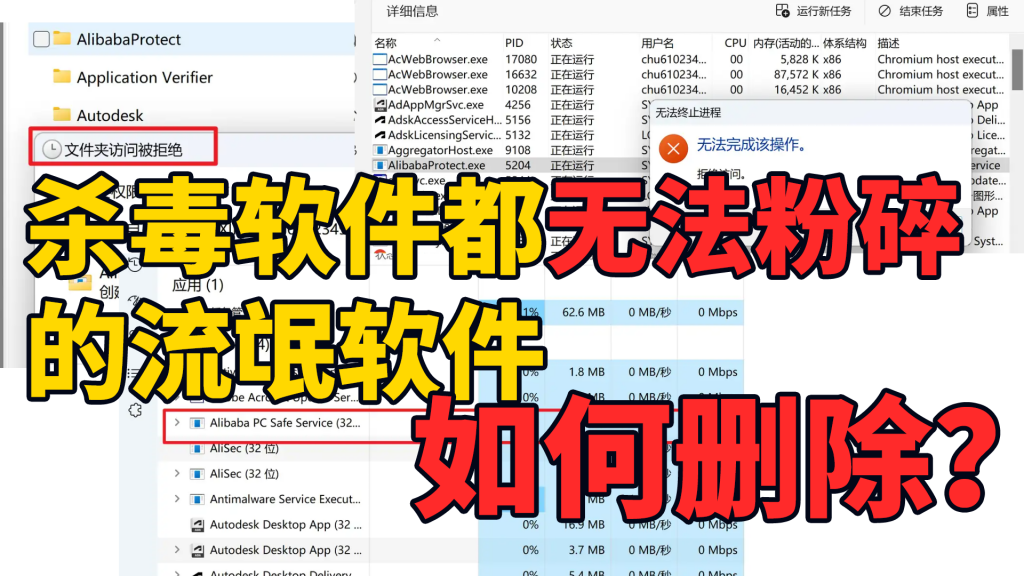
Task: Click the Run new task icon
Action: tap(783, 11)
